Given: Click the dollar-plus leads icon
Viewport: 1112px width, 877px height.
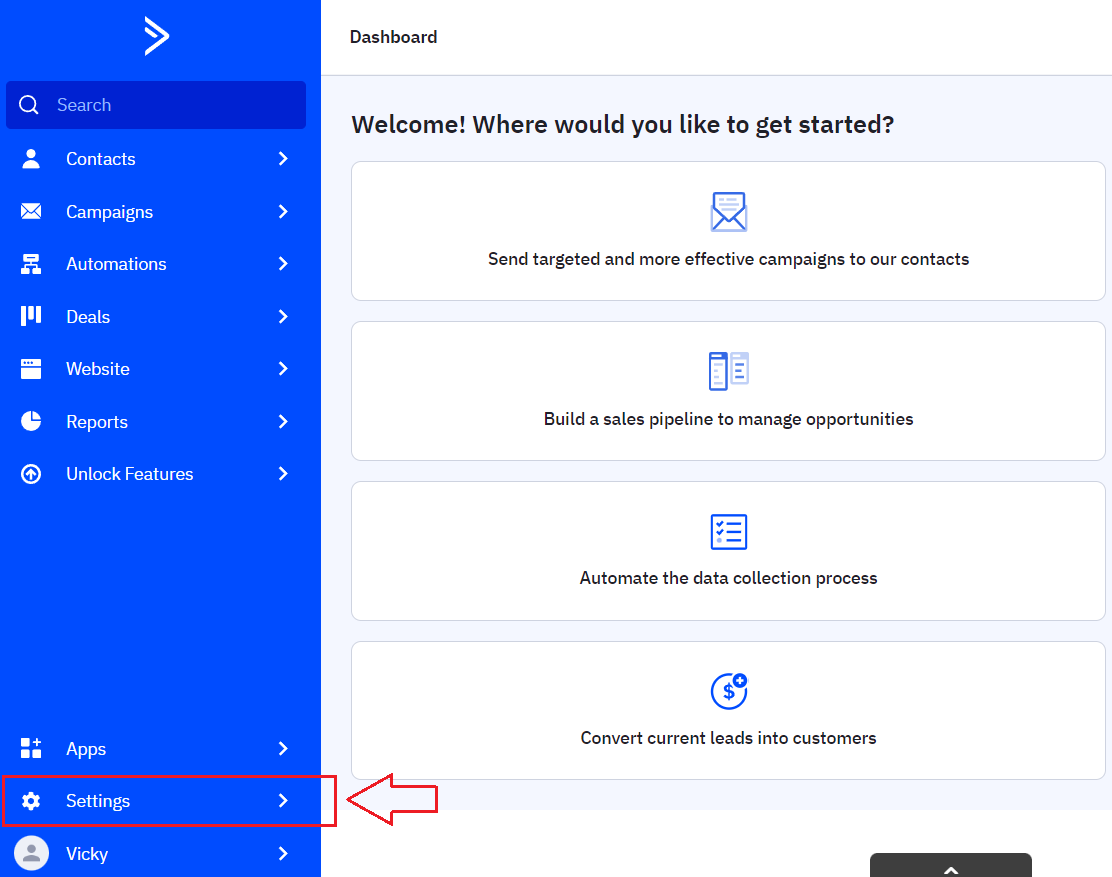Looking at the screenshot, I should point(729,691).
